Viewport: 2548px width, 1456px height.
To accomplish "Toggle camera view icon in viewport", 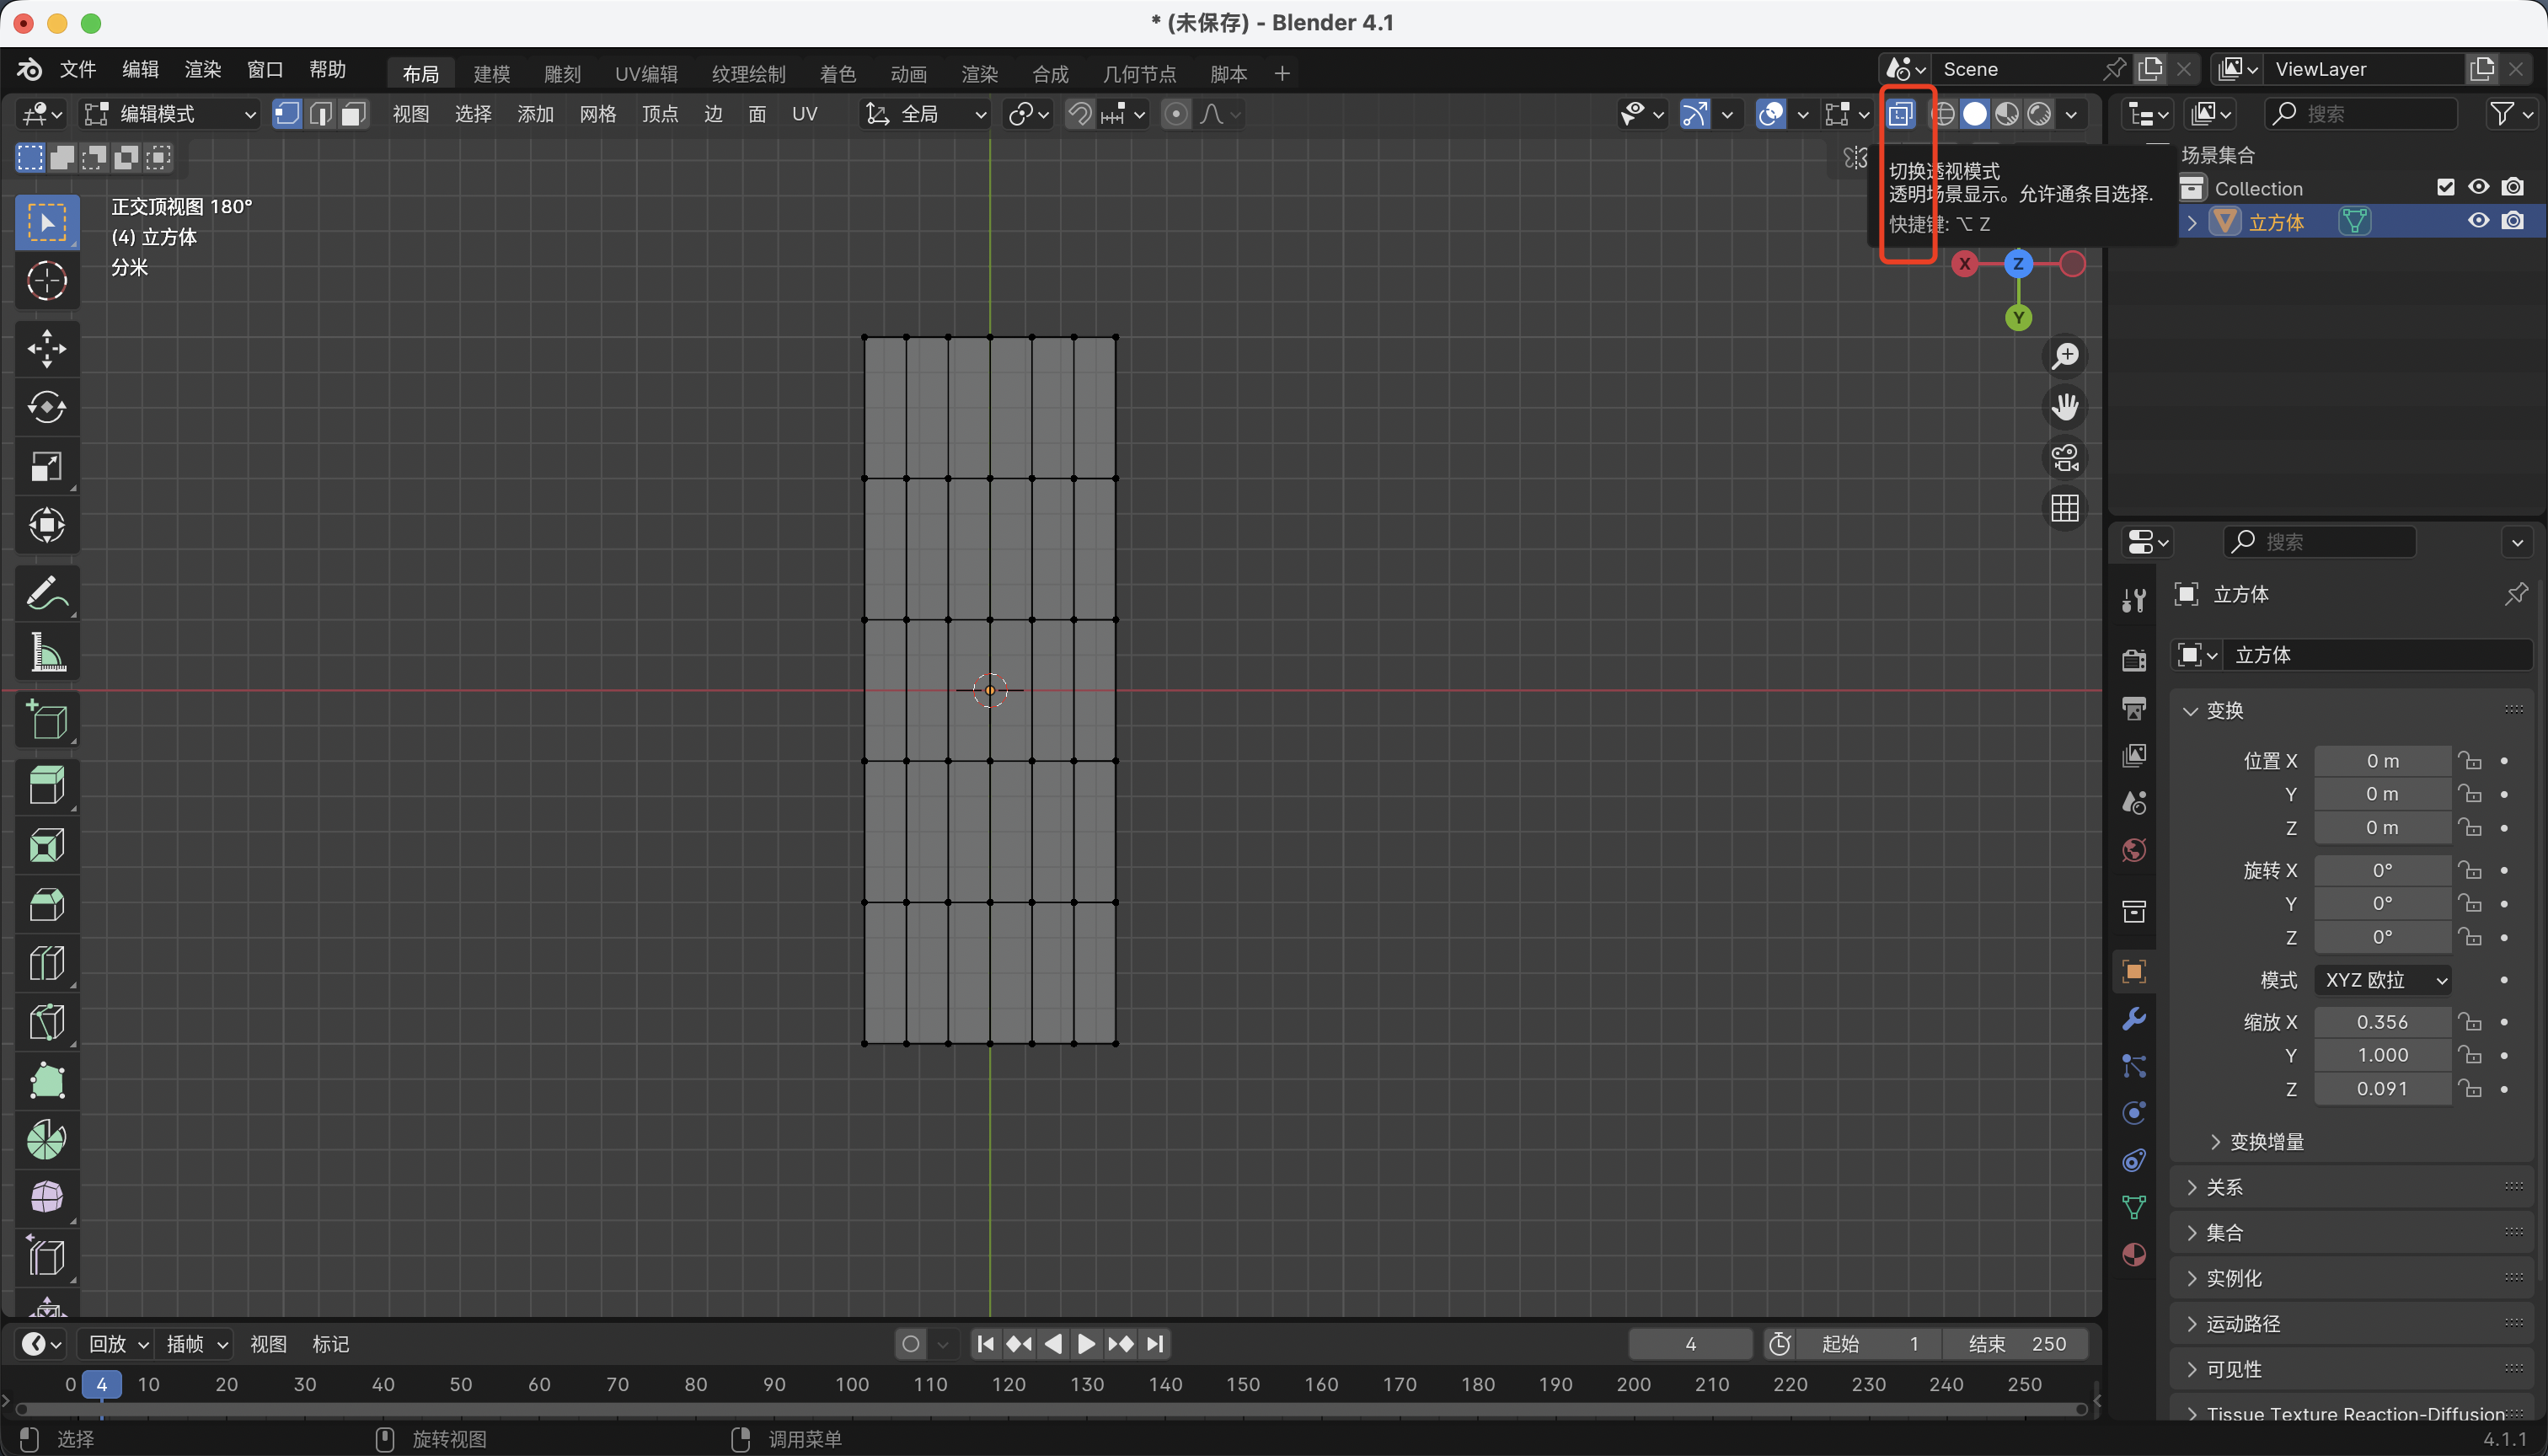I will tap(2065, 458).
